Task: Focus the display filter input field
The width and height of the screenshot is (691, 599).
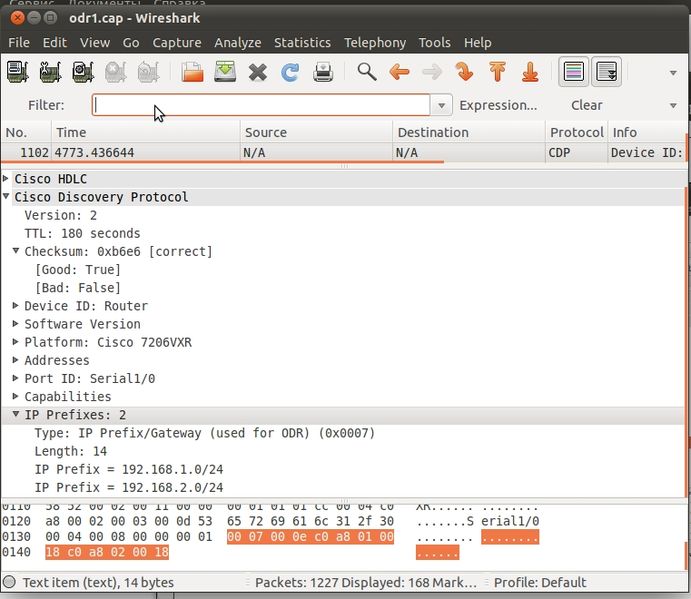Action: point(261,105)
